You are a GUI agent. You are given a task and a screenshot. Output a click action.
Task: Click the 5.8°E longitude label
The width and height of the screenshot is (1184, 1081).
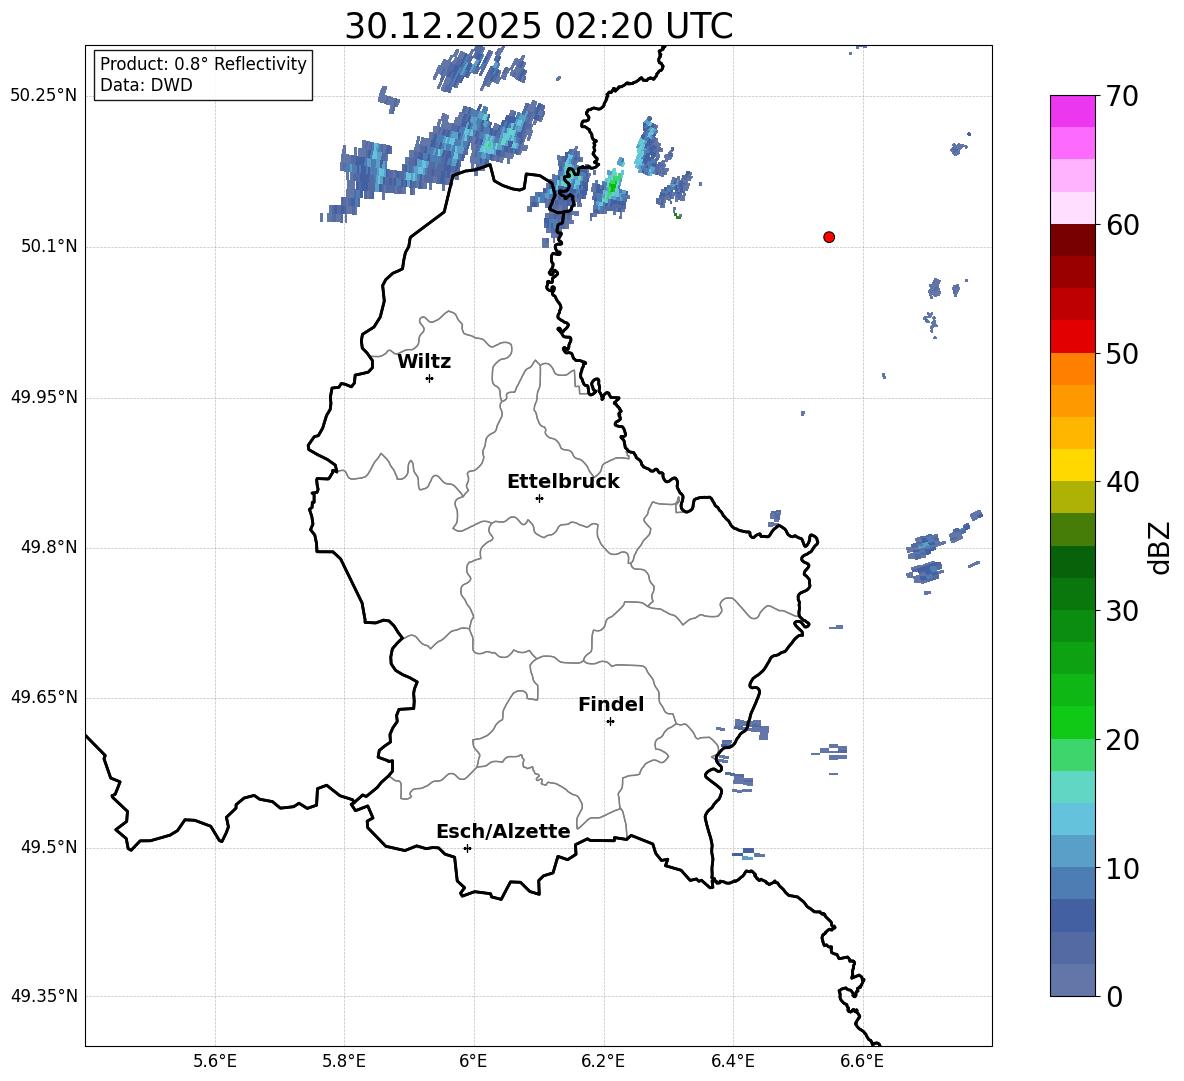pos(344,1061)
